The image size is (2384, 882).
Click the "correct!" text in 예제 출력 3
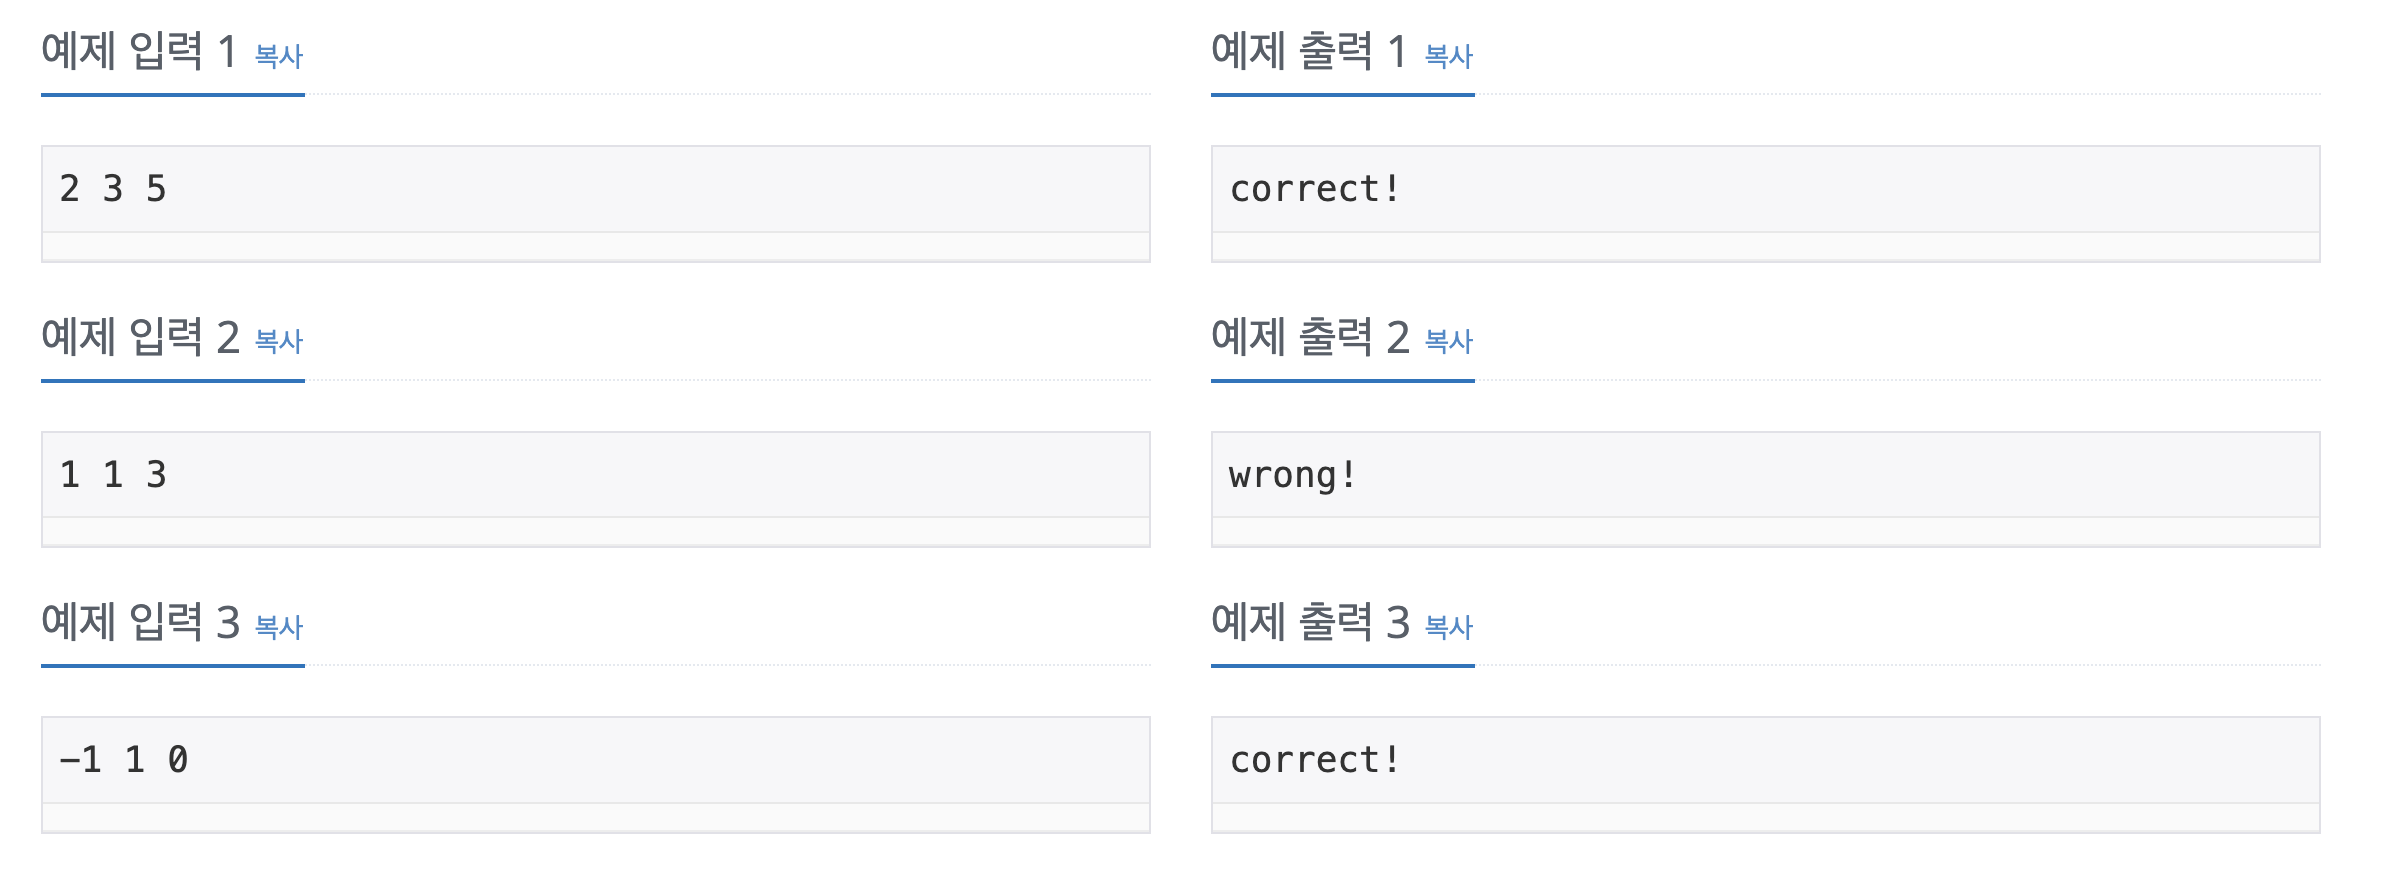point(1314,760)
